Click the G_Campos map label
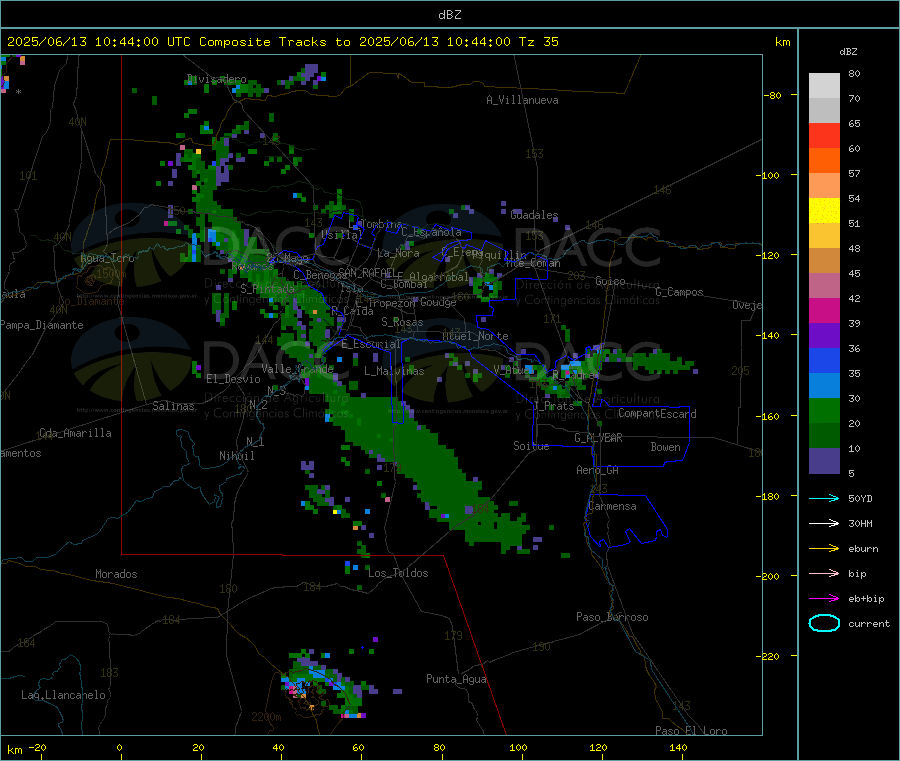The image size is (900, 761). pyautogui.click(x=679, y=292)
